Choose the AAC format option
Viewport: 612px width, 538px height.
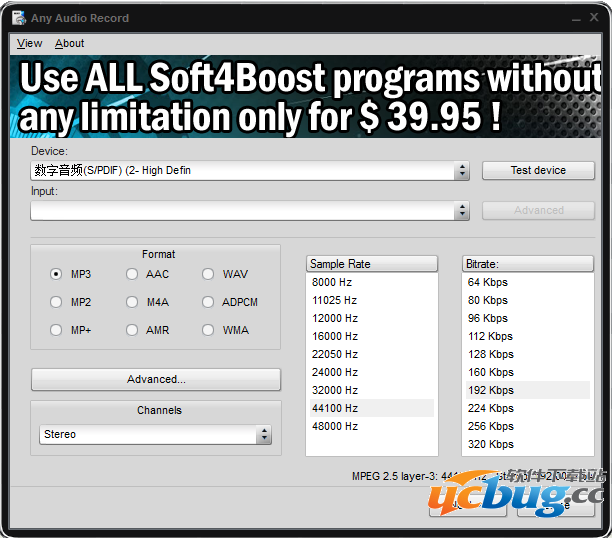pos(132,274)
